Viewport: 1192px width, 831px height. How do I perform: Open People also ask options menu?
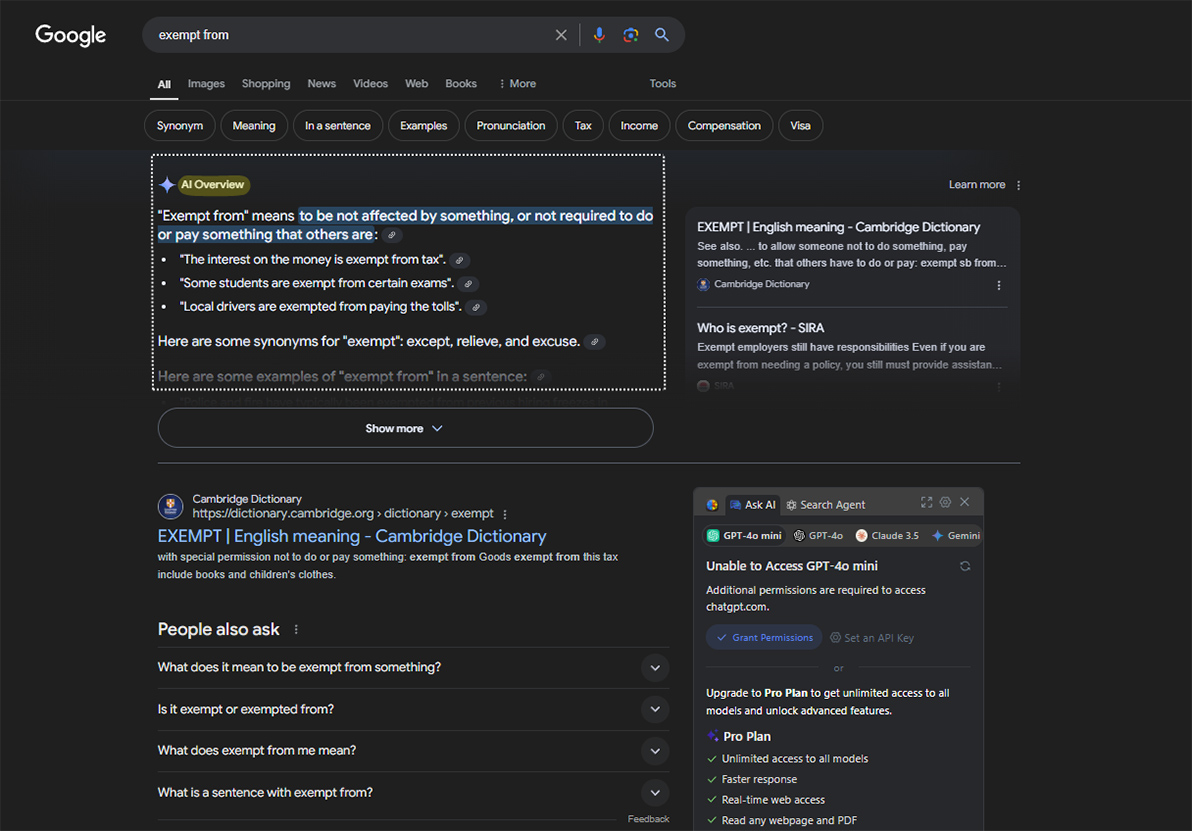pos(296,630)
